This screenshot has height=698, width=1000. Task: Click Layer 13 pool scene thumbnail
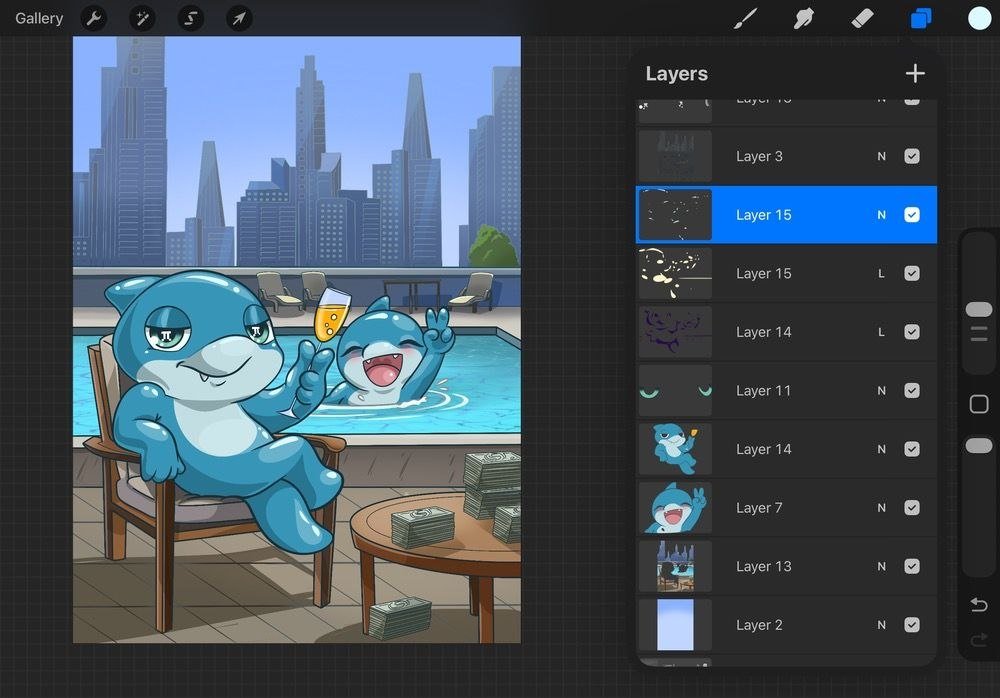point(675,567)
